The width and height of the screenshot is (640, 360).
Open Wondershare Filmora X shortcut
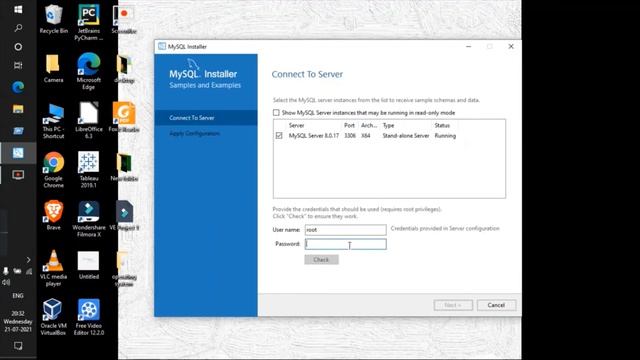89,219
